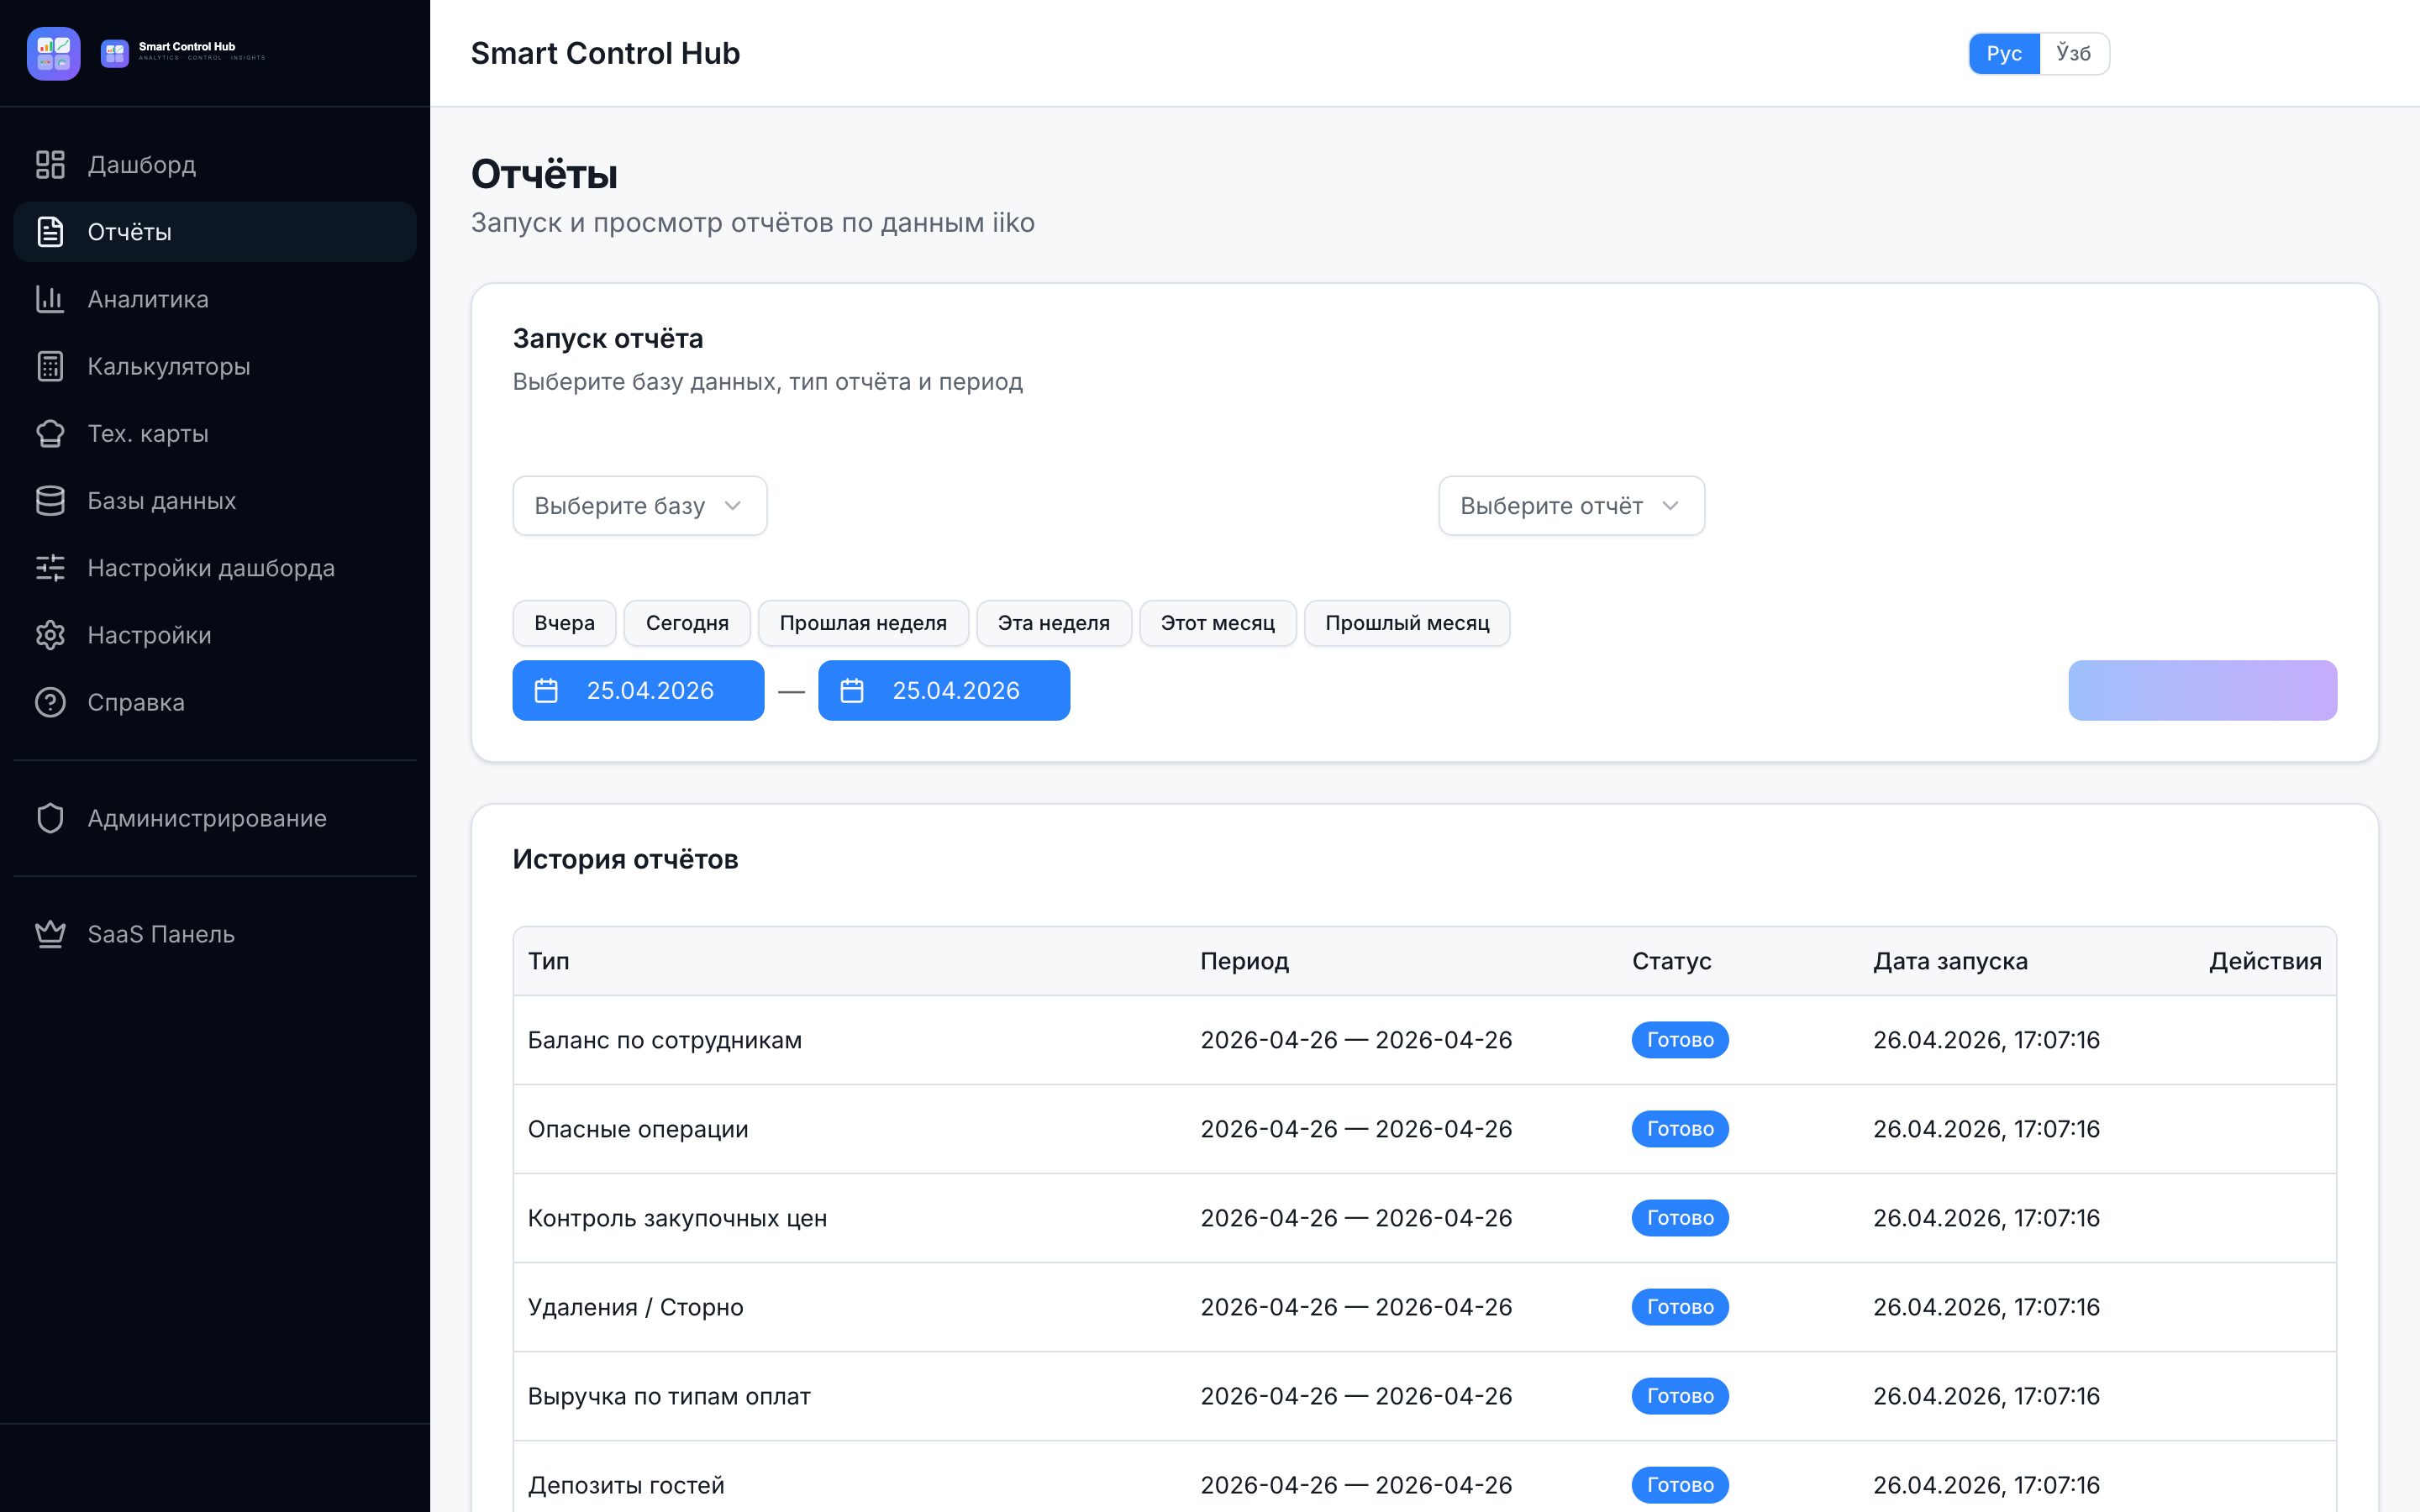Open SaaS Панель
This screenshot has height=1512, width=2420.
pyautogui.click(x=215, y=934)
